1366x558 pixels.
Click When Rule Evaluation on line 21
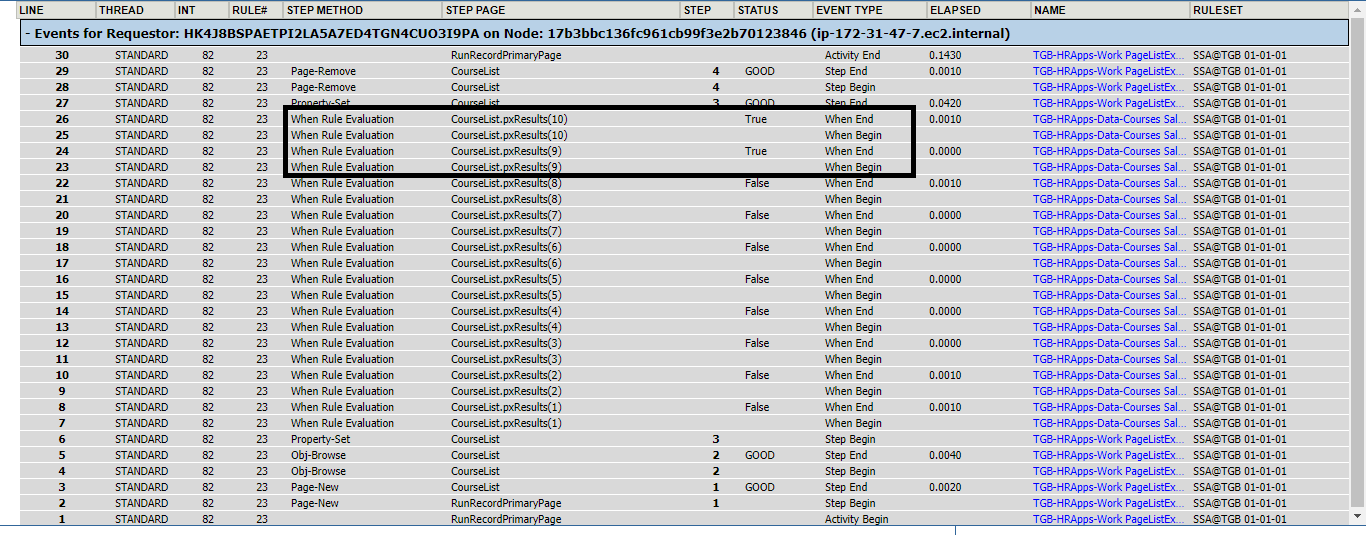tap(342, 199)
